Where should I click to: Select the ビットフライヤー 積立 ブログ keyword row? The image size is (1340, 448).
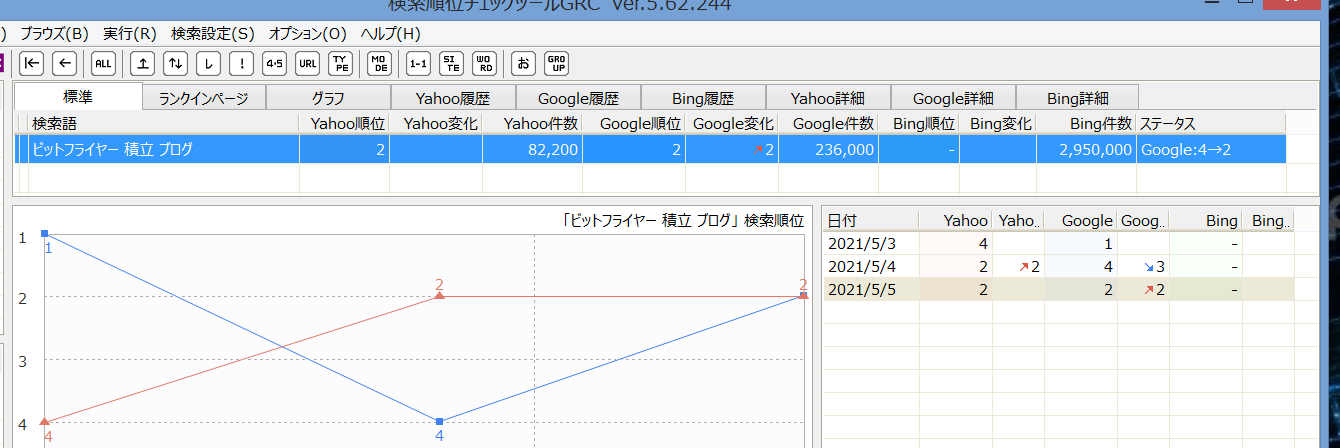652,150
